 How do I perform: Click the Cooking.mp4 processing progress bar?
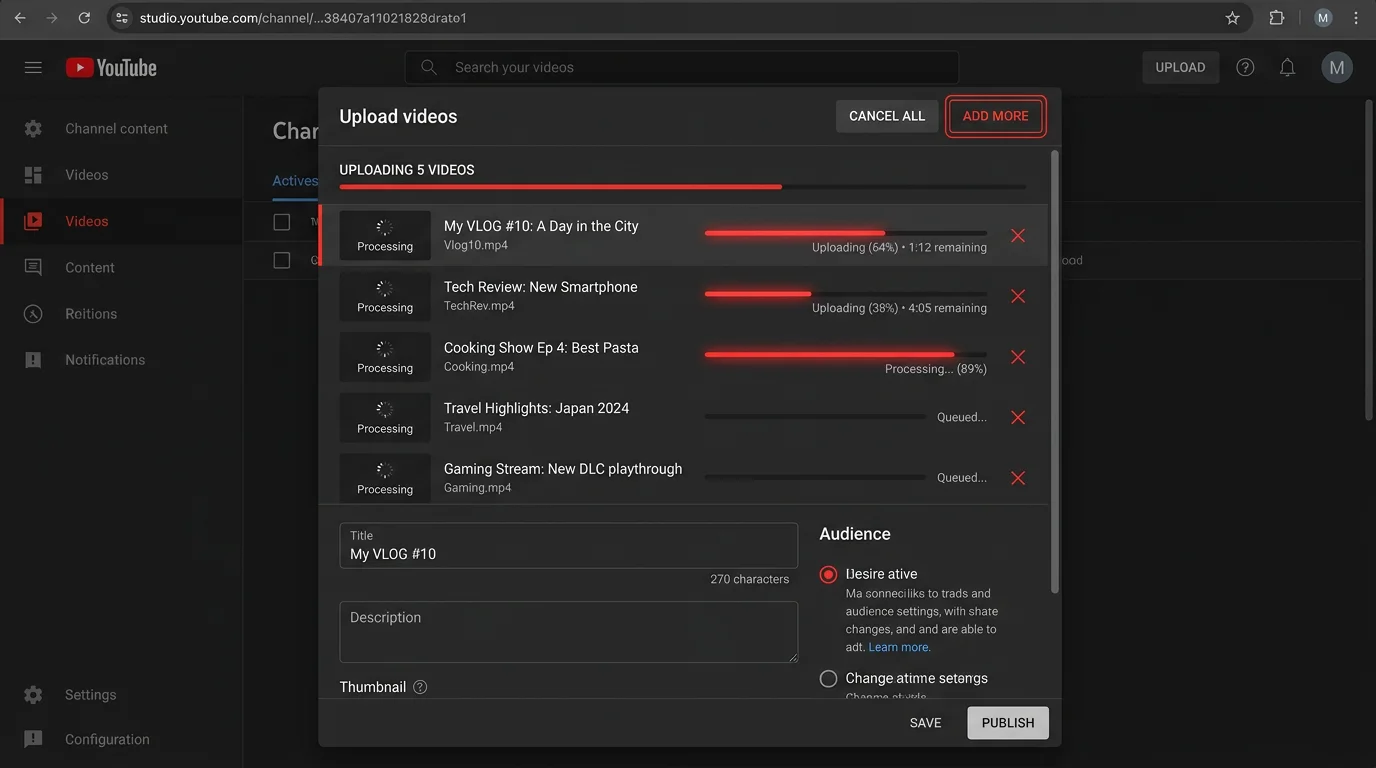846,354
